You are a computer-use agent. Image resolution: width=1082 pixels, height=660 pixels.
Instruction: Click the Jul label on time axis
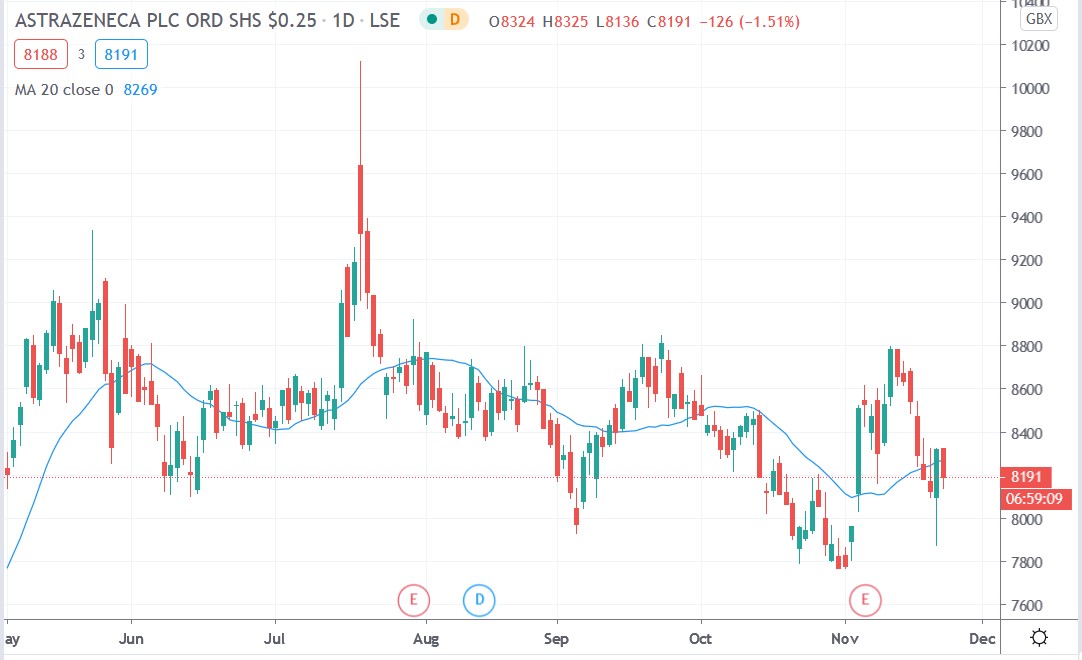coord(274,639)
